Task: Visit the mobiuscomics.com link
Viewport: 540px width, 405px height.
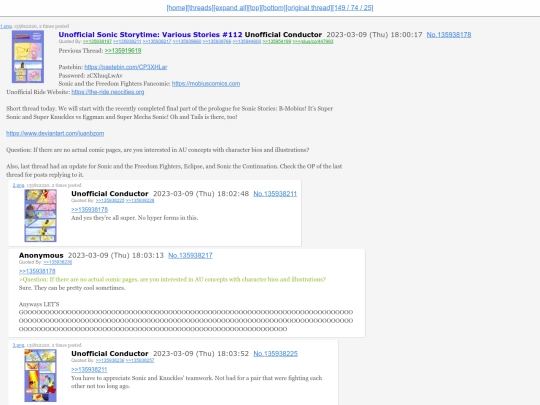Action: [x=206, y=84]
